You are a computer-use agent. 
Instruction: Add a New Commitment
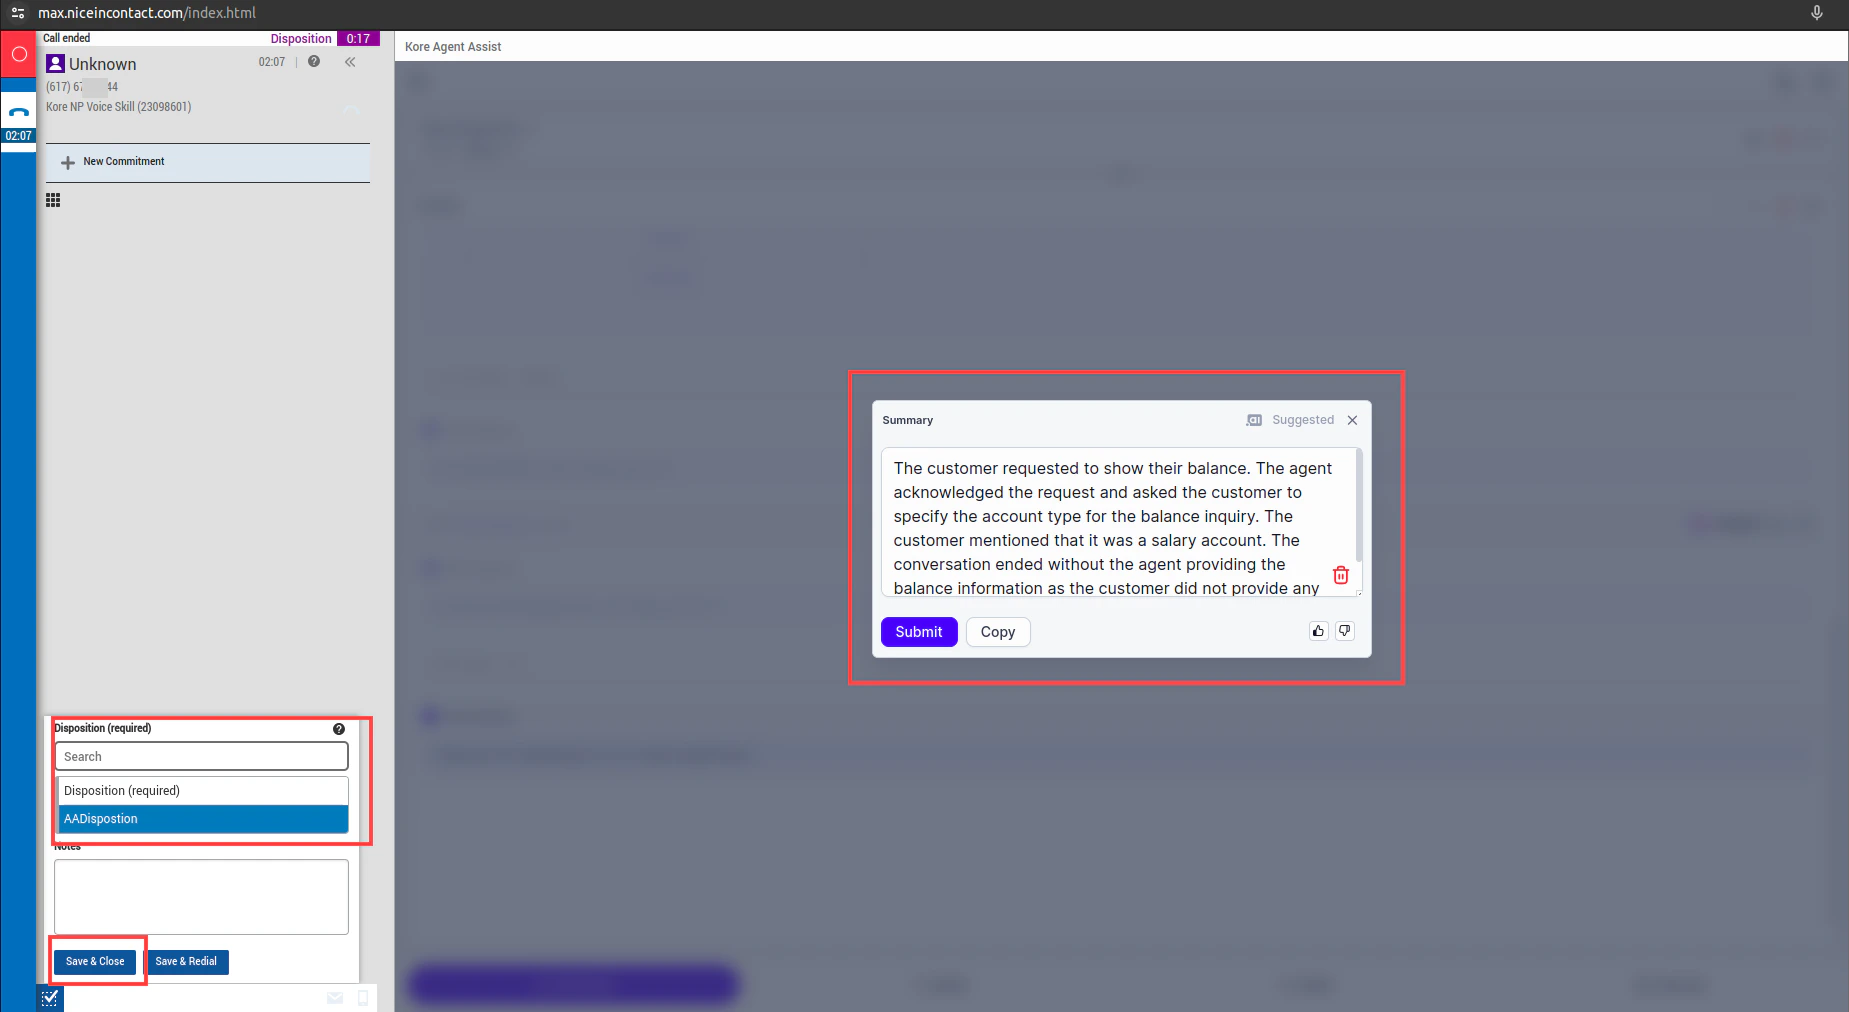(208, 162)
